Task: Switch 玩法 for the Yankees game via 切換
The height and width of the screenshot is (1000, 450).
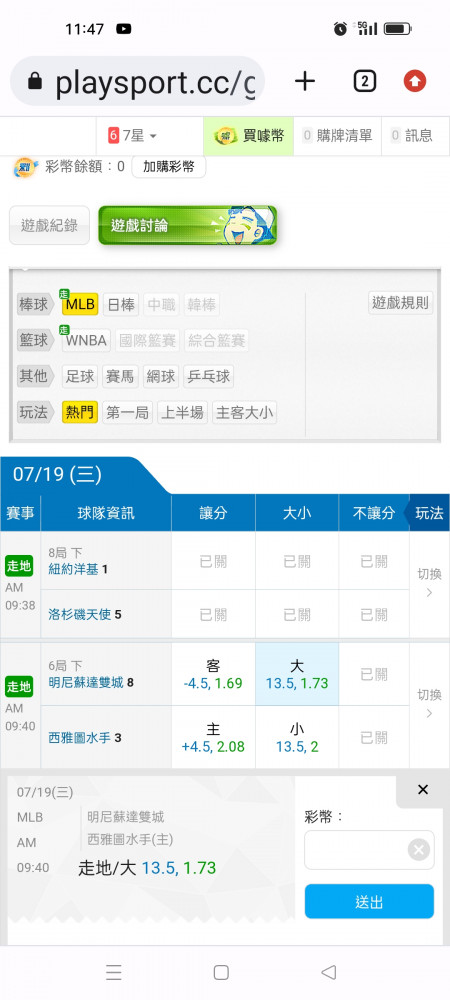Action: [x=429, y=583]
